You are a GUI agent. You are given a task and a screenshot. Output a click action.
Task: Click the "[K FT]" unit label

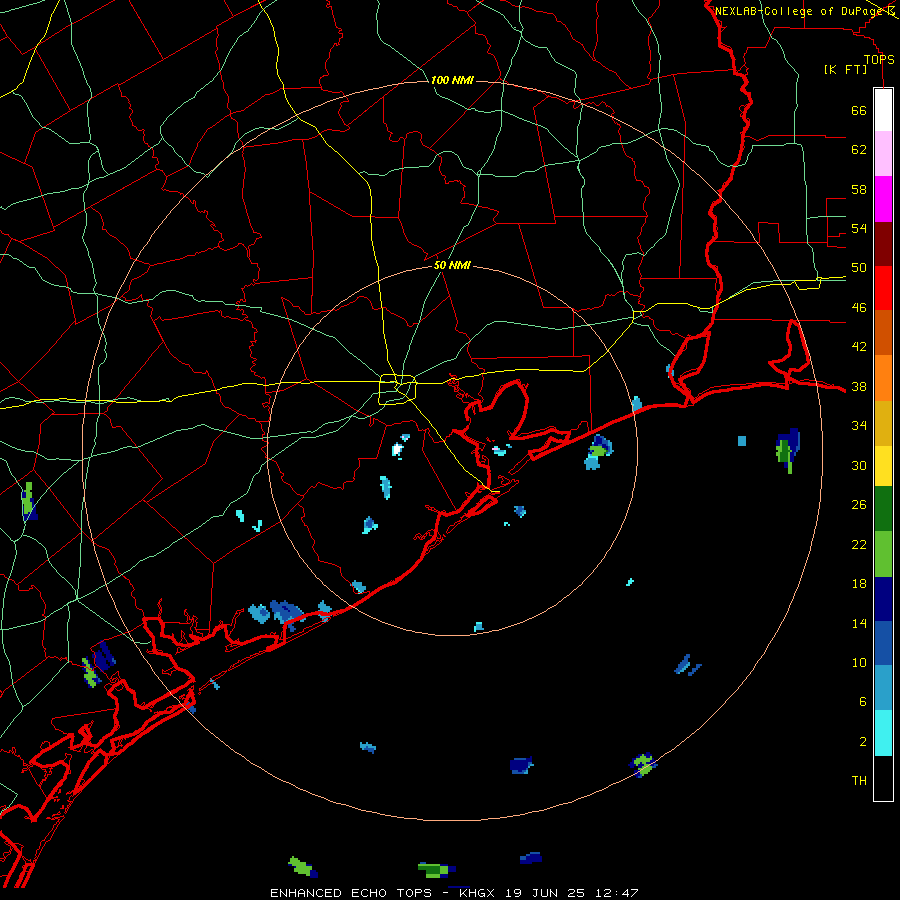coord(845,69)
